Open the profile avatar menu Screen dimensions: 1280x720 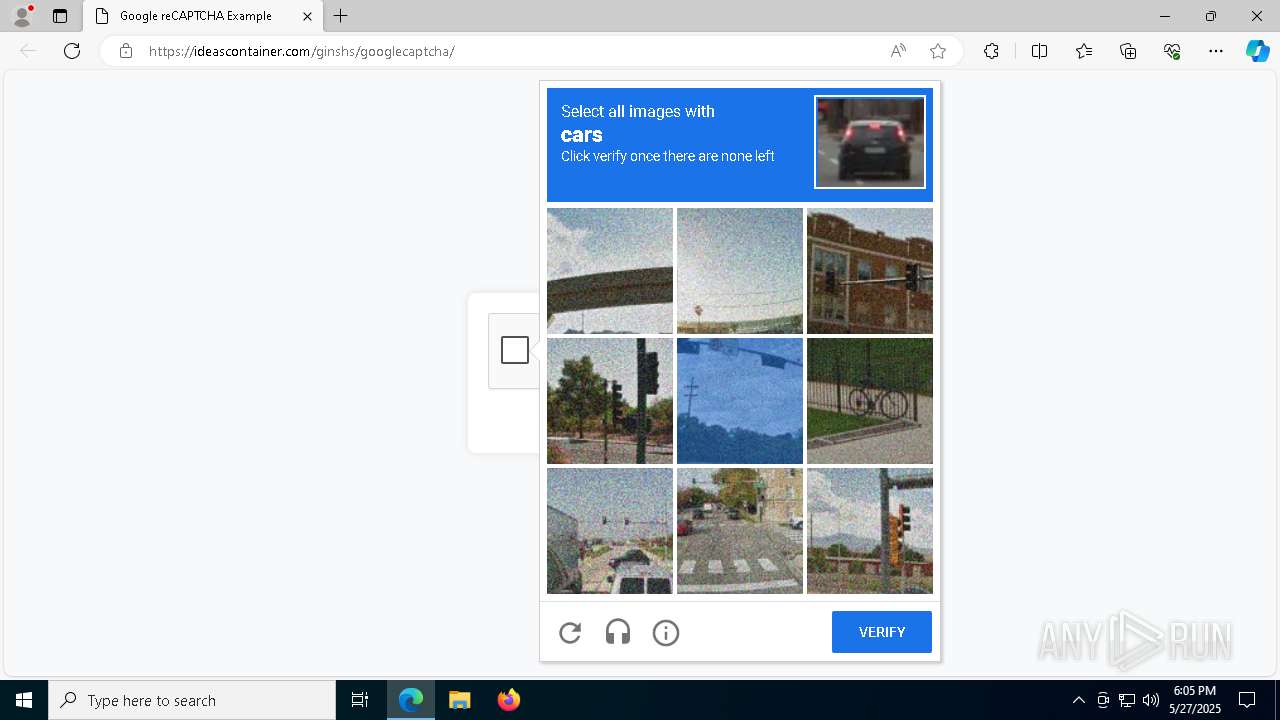tap(21, 16)
